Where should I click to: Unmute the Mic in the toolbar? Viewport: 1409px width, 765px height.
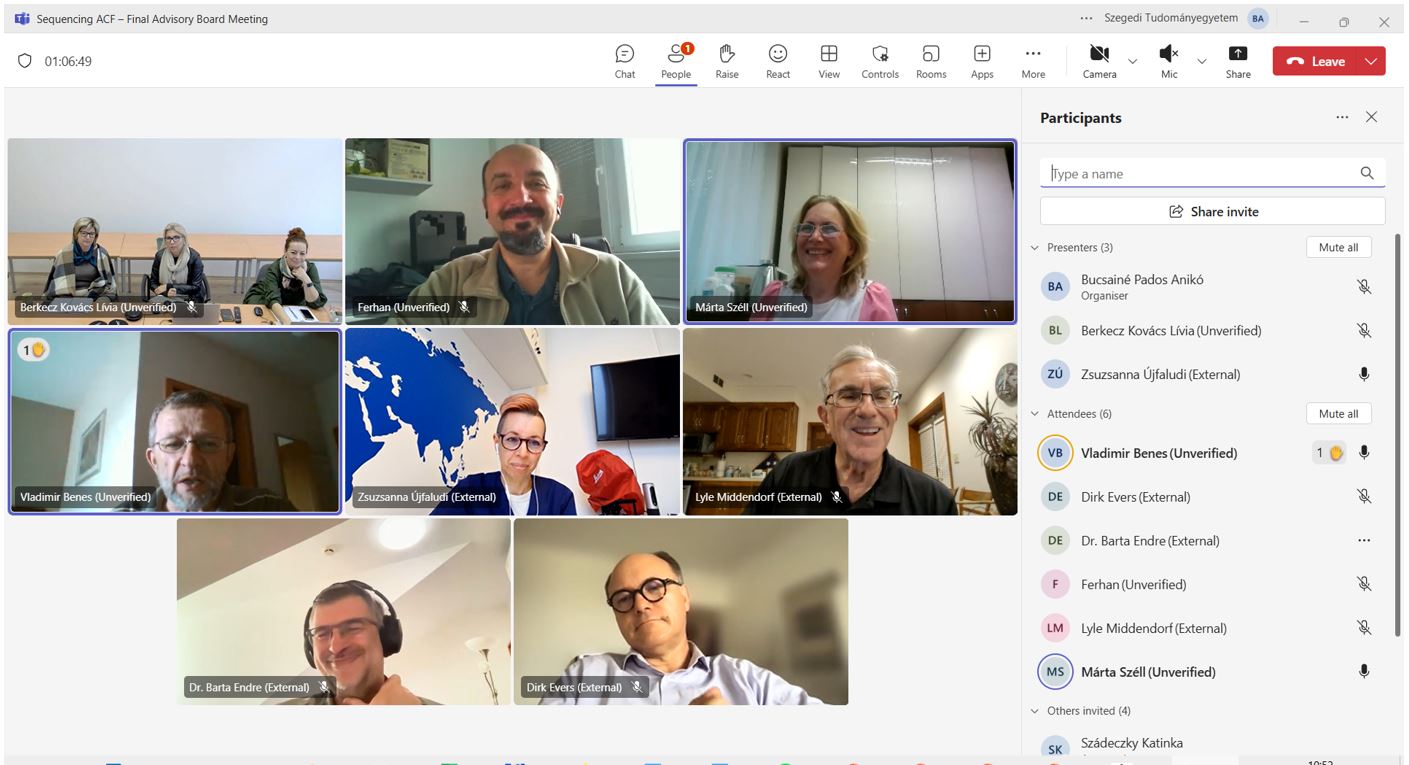[x=1168, y=61]
